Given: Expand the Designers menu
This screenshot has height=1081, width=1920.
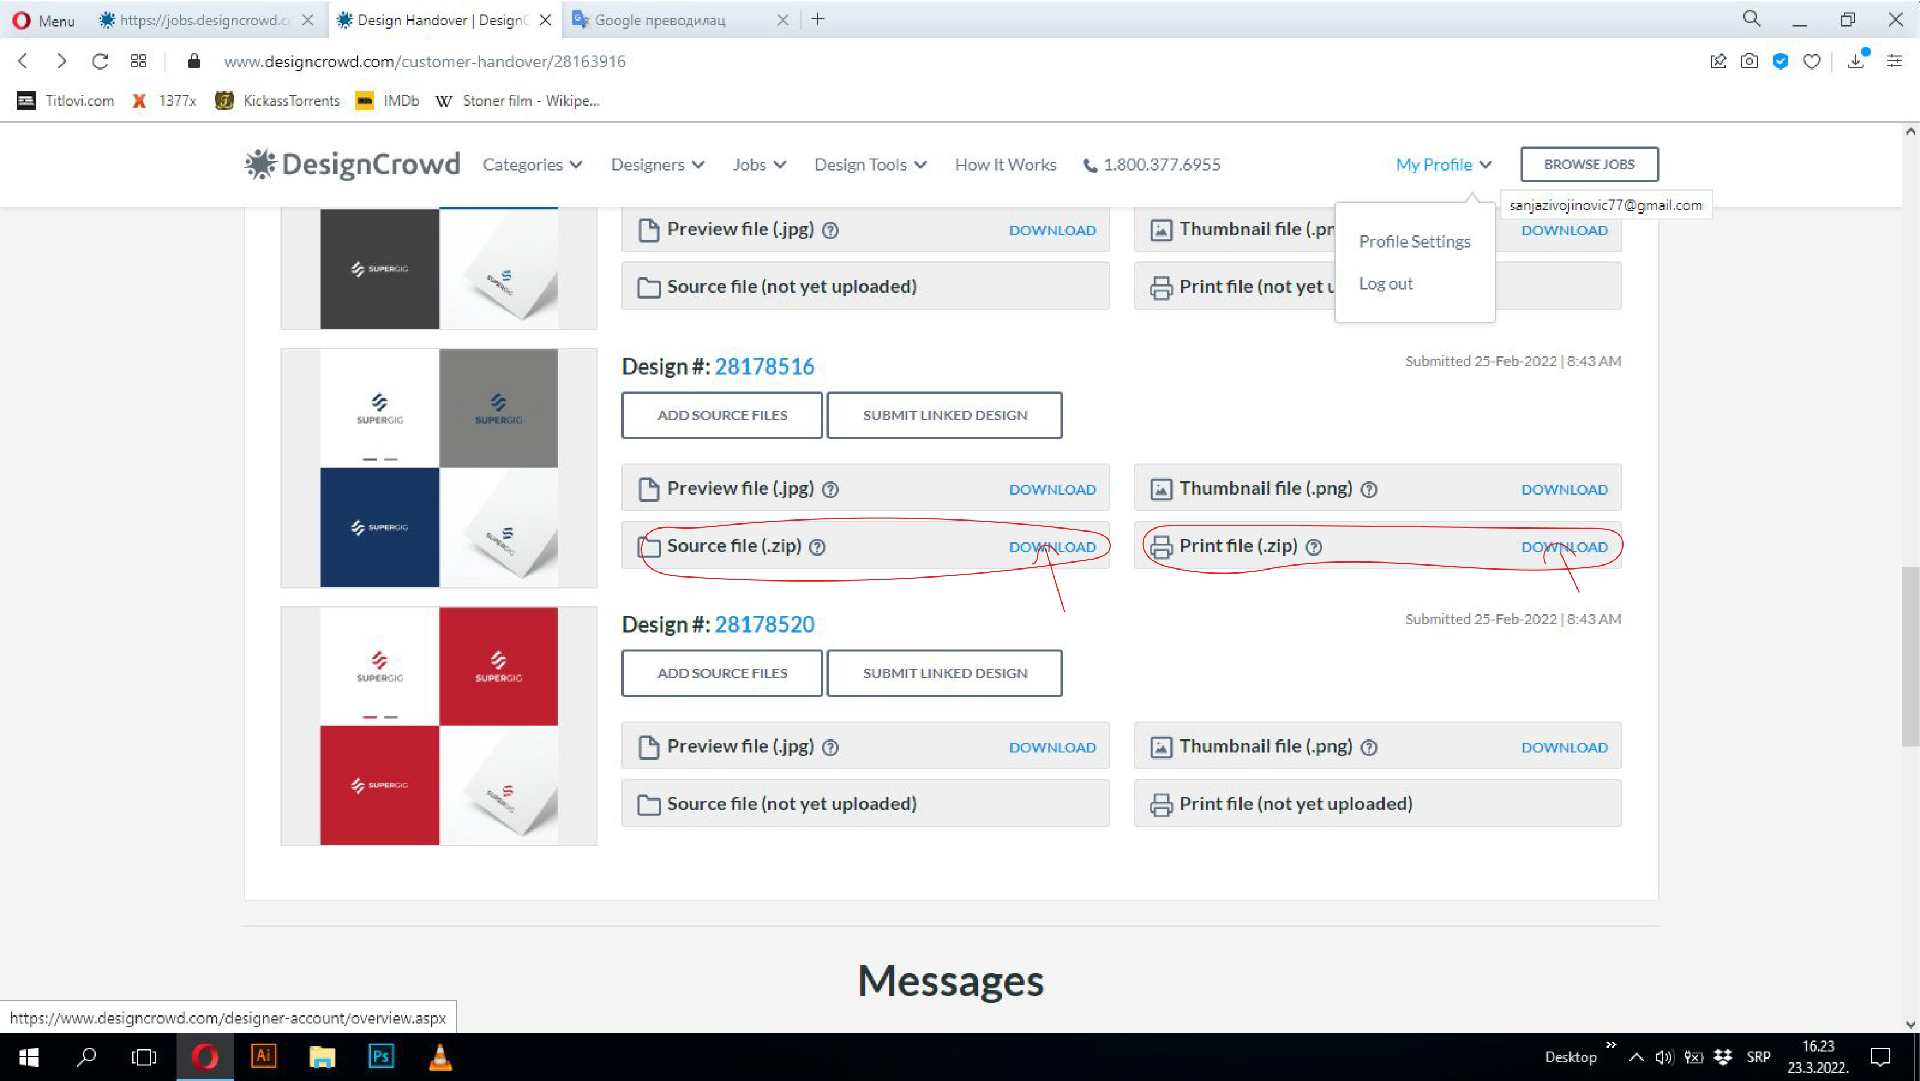Looking at the screenshot, I should point(657,164).
